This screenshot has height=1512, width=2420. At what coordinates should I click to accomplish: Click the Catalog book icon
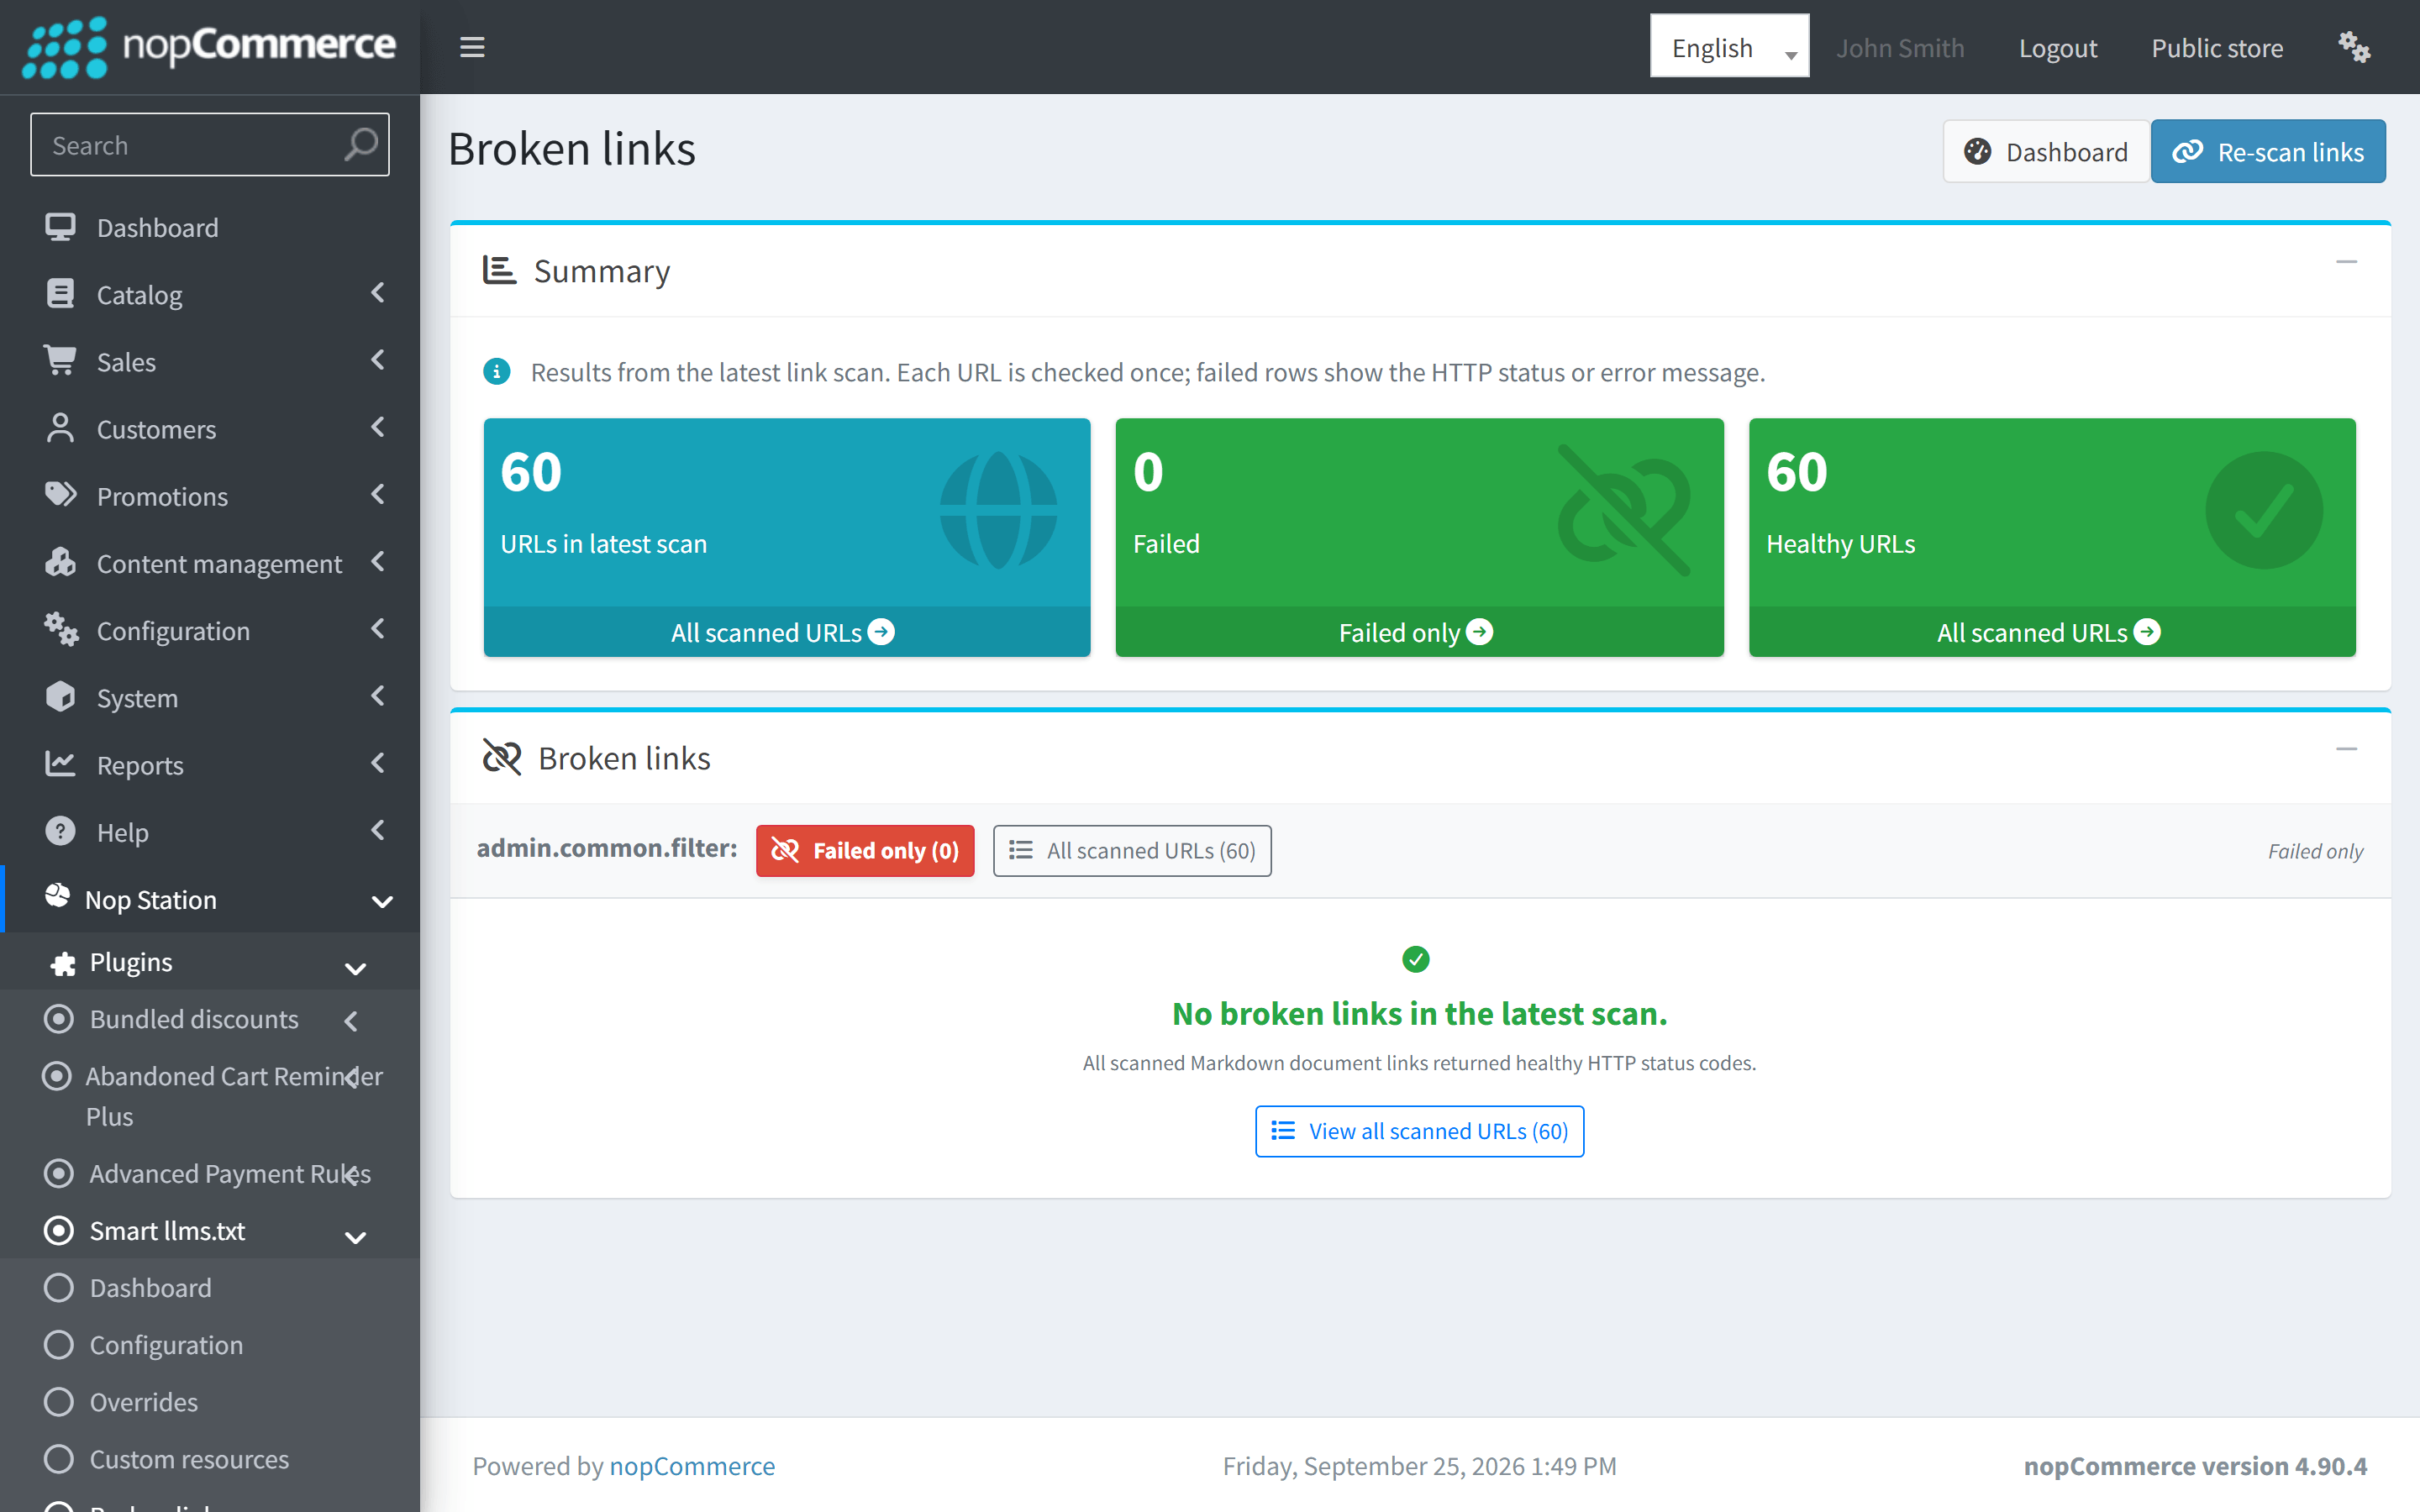[x=60, y=294]
